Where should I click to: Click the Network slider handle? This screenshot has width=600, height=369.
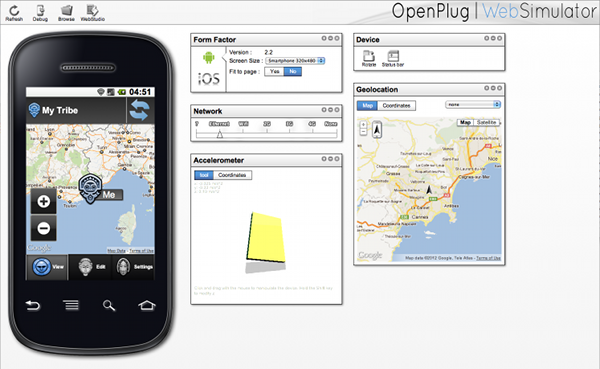click(x=220, y=134)
